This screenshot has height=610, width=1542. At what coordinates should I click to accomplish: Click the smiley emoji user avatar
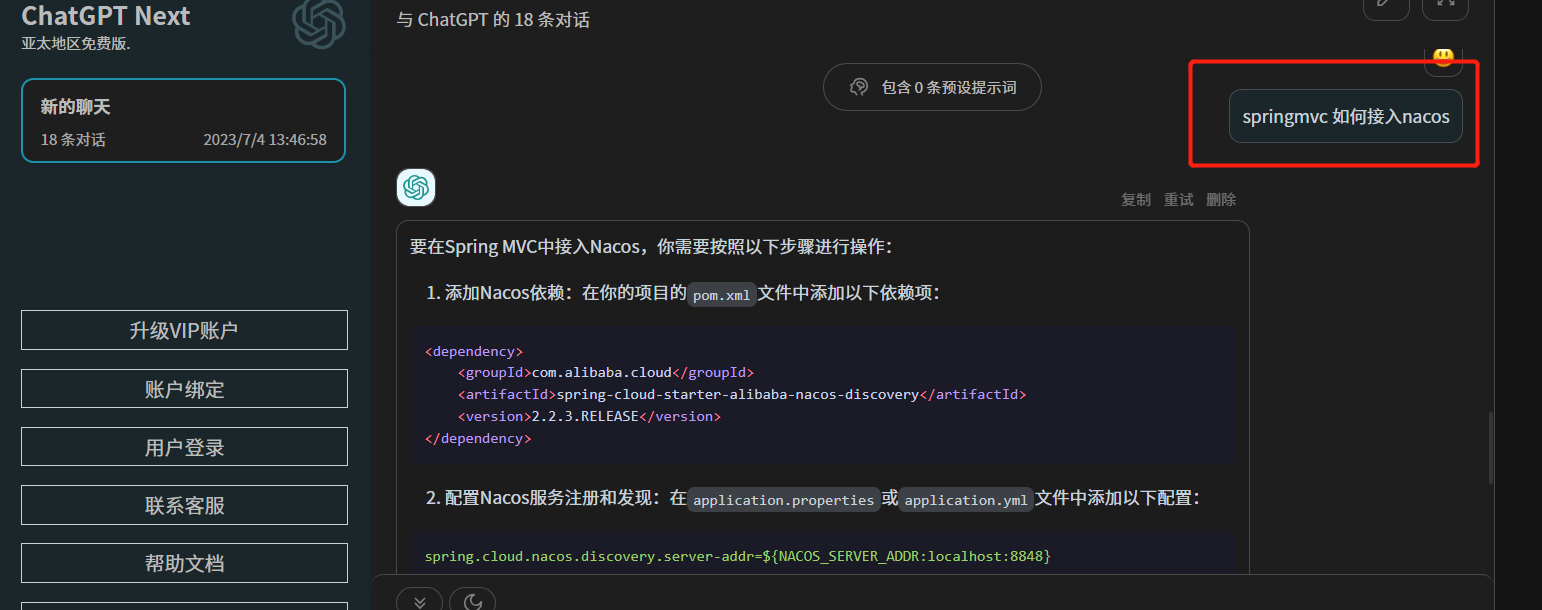[1443, 58]
